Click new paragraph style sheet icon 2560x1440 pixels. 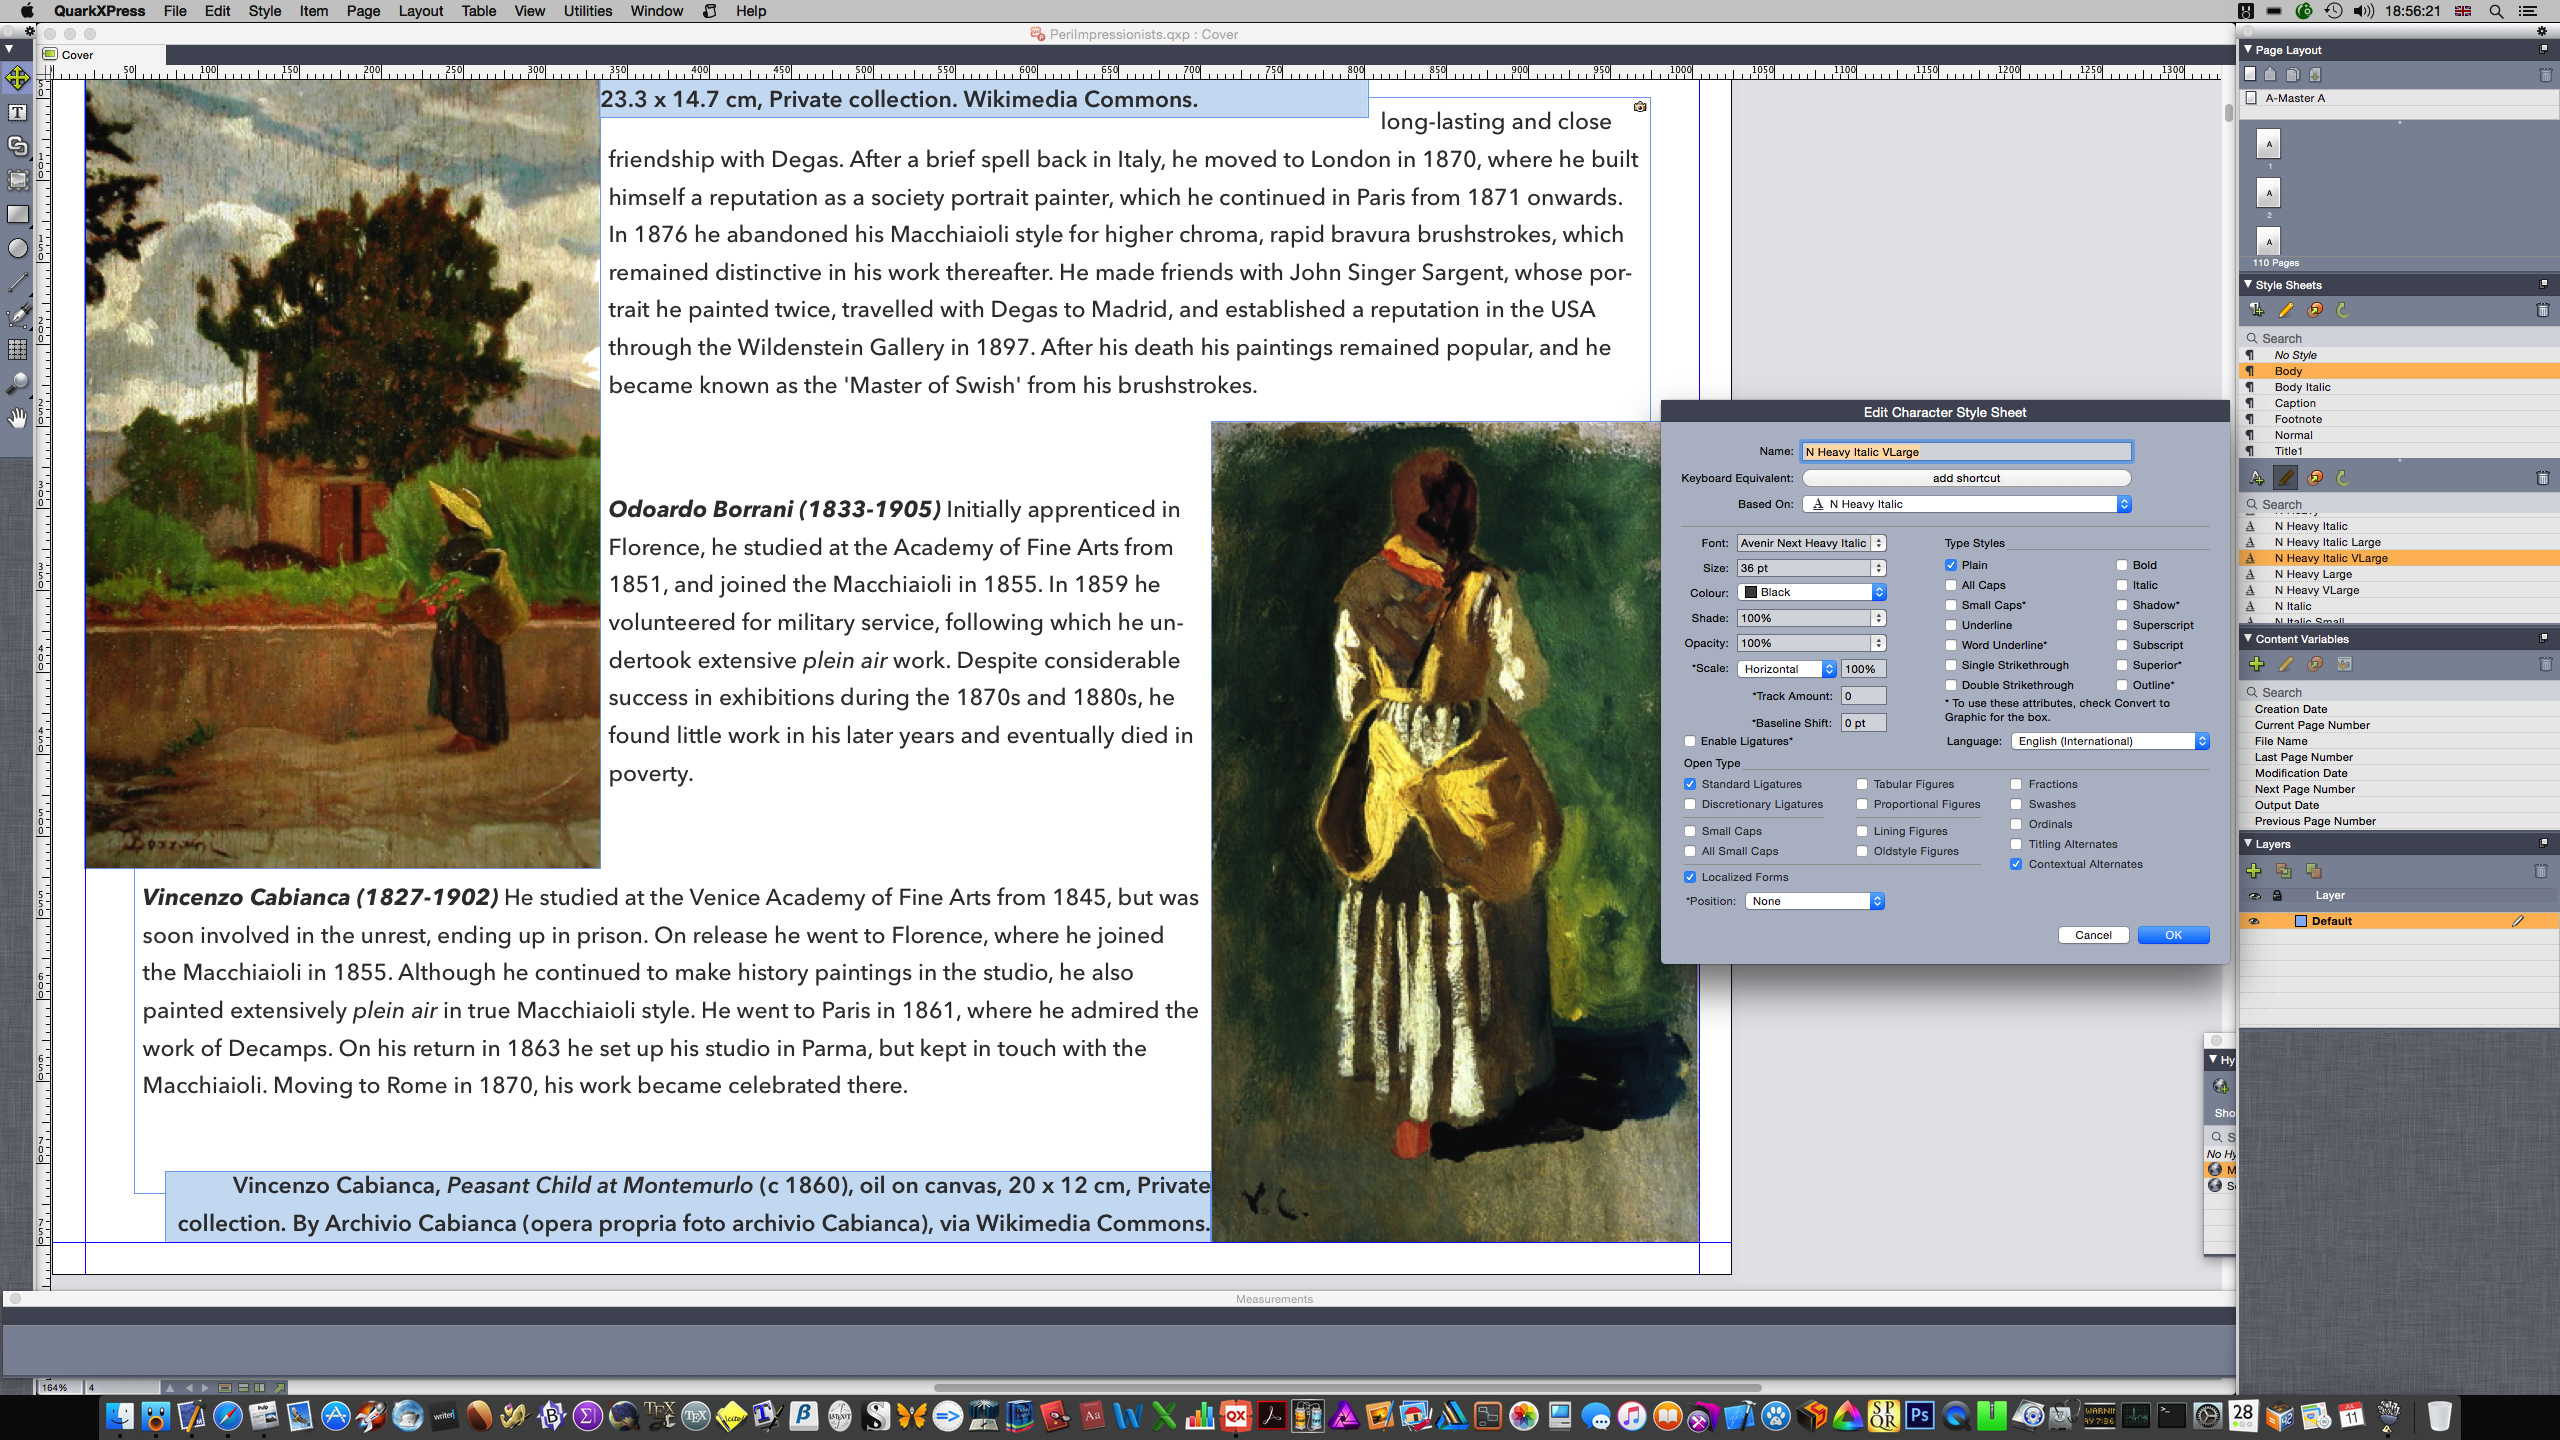click(x=2257, y=310)
